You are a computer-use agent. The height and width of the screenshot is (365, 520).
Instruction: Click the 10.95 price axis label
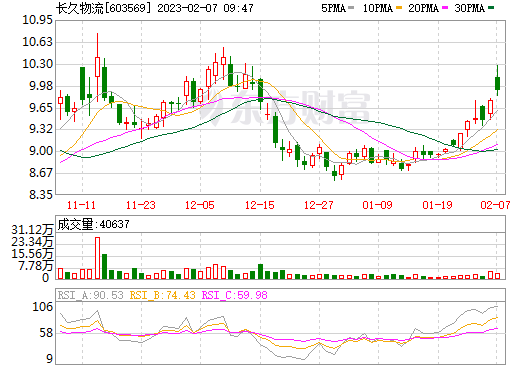click(x=37, y=20)
